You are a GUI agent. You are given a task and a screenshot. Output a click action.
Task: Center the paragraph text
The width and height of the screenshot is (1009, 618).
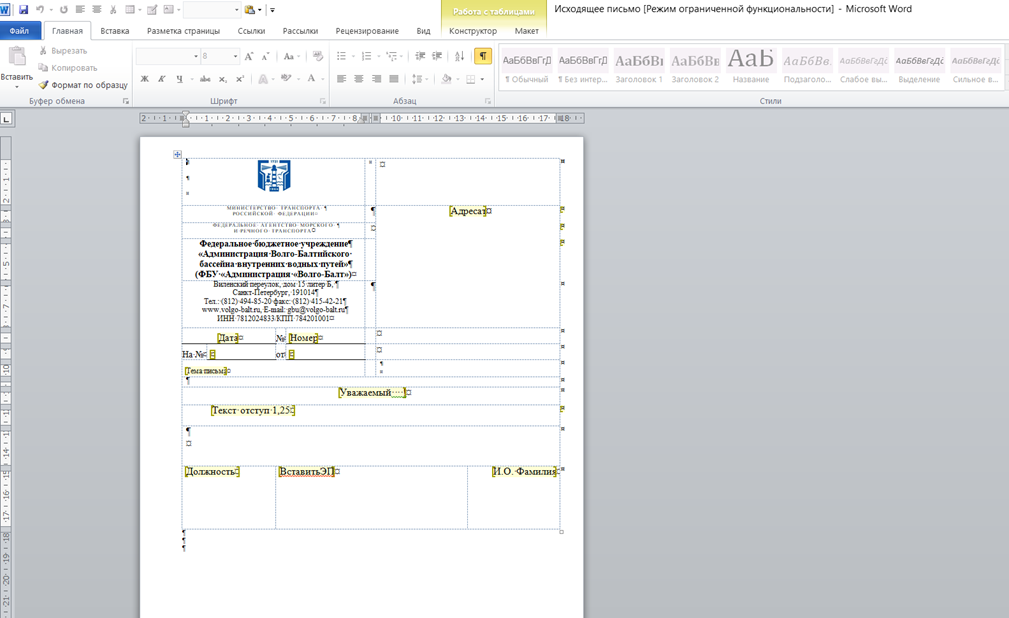coord(359,79)
